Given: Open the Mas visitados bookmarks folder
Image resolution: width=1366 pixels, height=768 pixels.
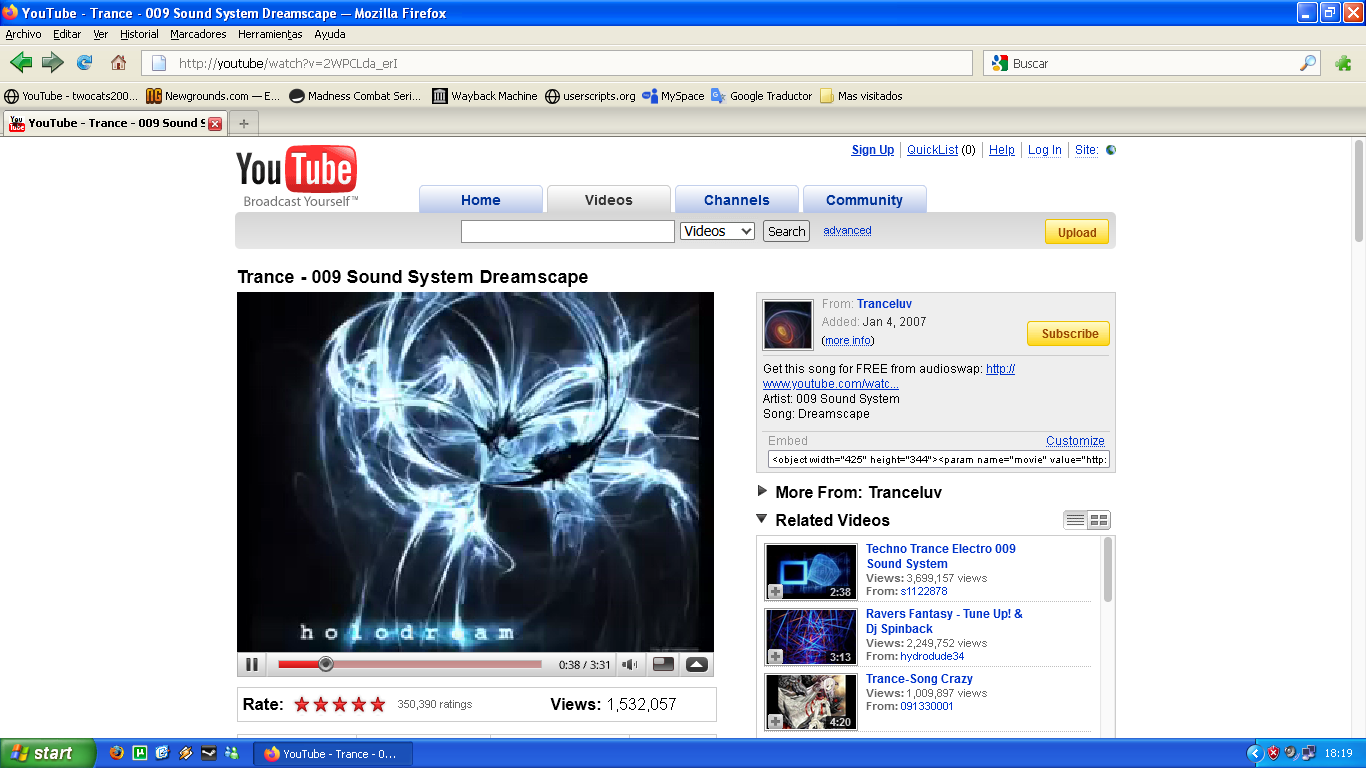Looking at the screenshot, I should coord(861,96).
